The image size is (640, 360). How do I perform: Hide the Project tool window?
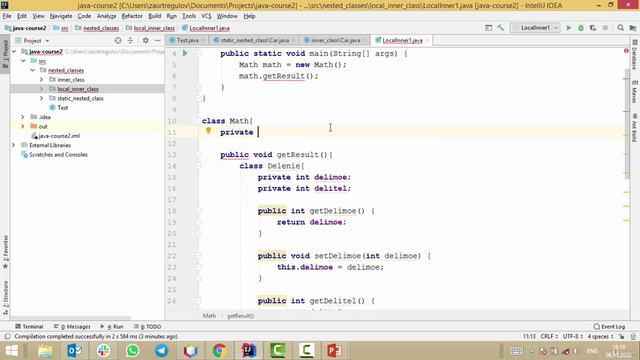tap(158, 40)
